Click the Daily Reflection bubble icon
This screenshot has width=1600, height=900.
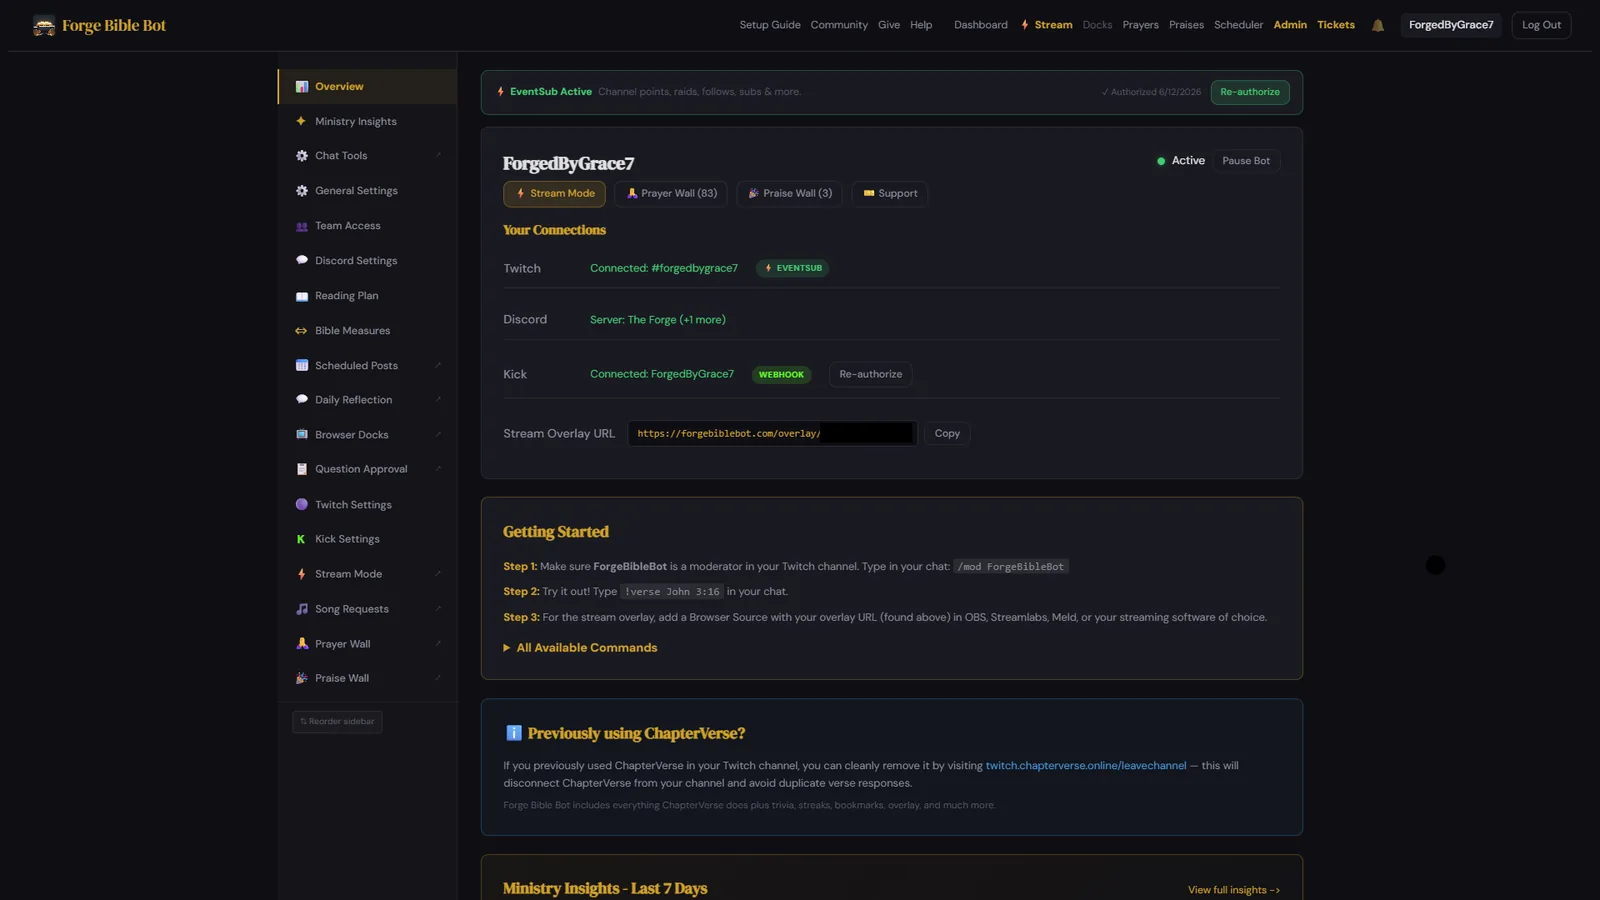(x=302, y=400)
